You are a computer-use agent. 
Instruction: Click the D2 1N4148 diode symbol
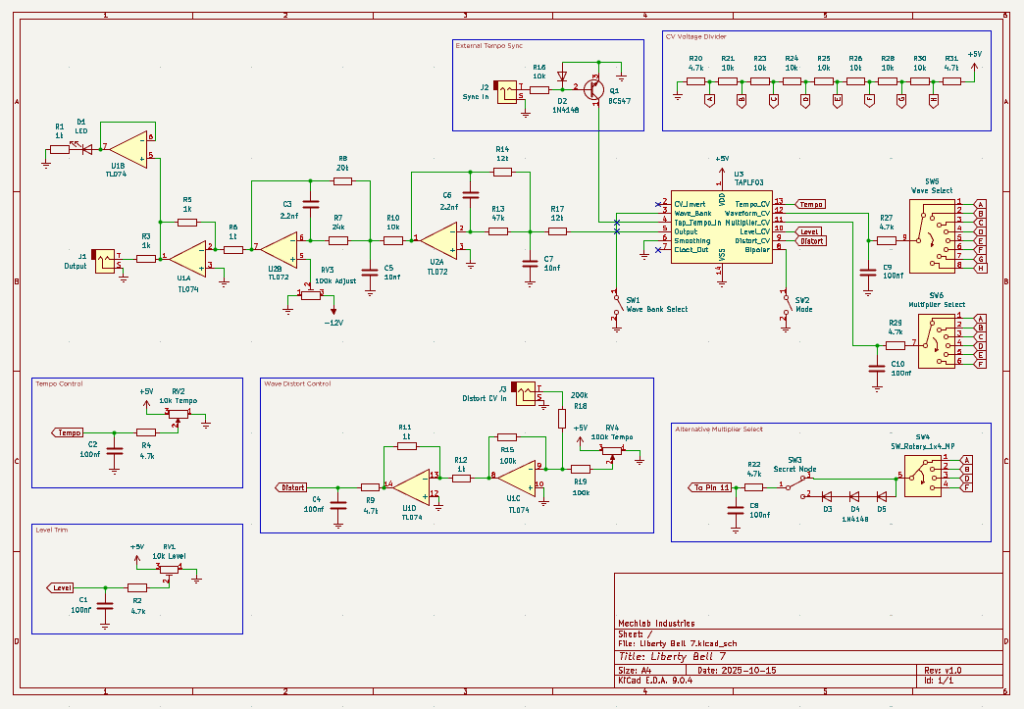[x=561, y=75]
